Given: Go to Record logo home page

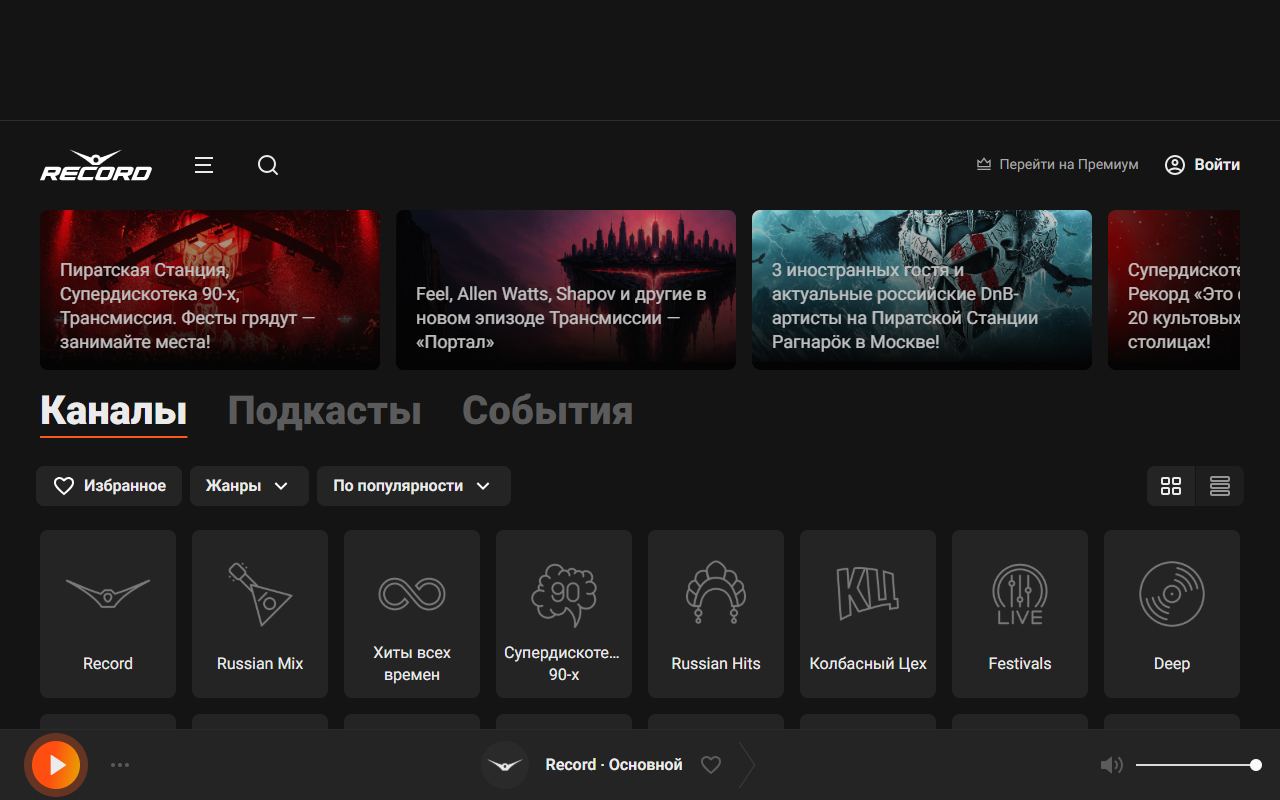Looking at the screenshot, I should click(96, 166).
